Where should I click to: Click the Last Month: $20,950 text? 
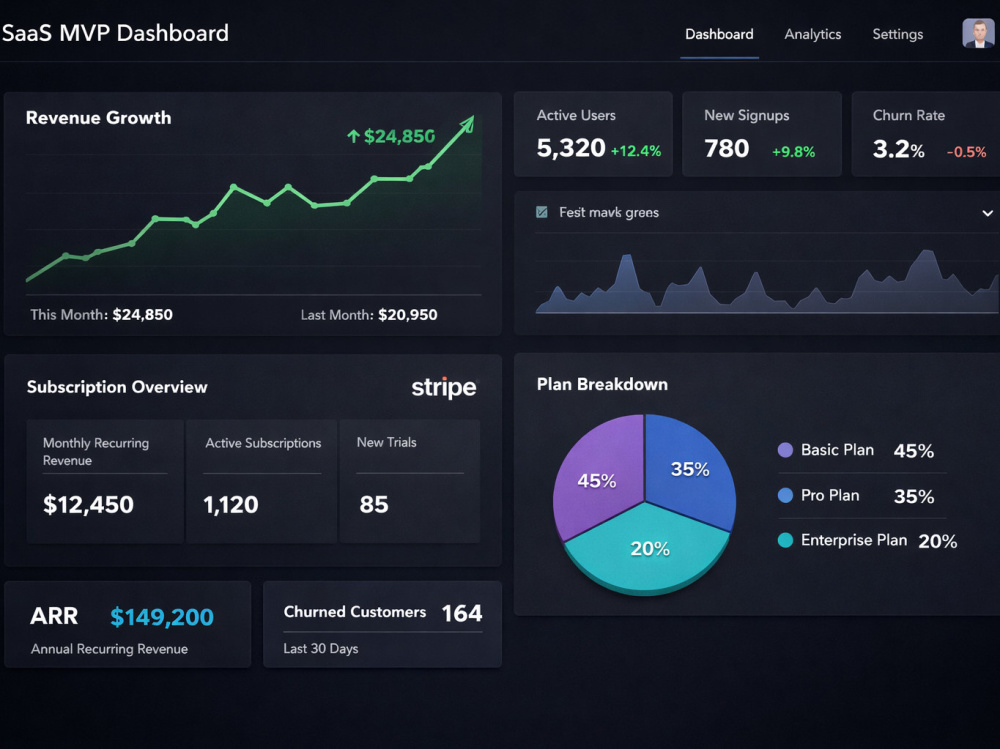pos(369,315)
